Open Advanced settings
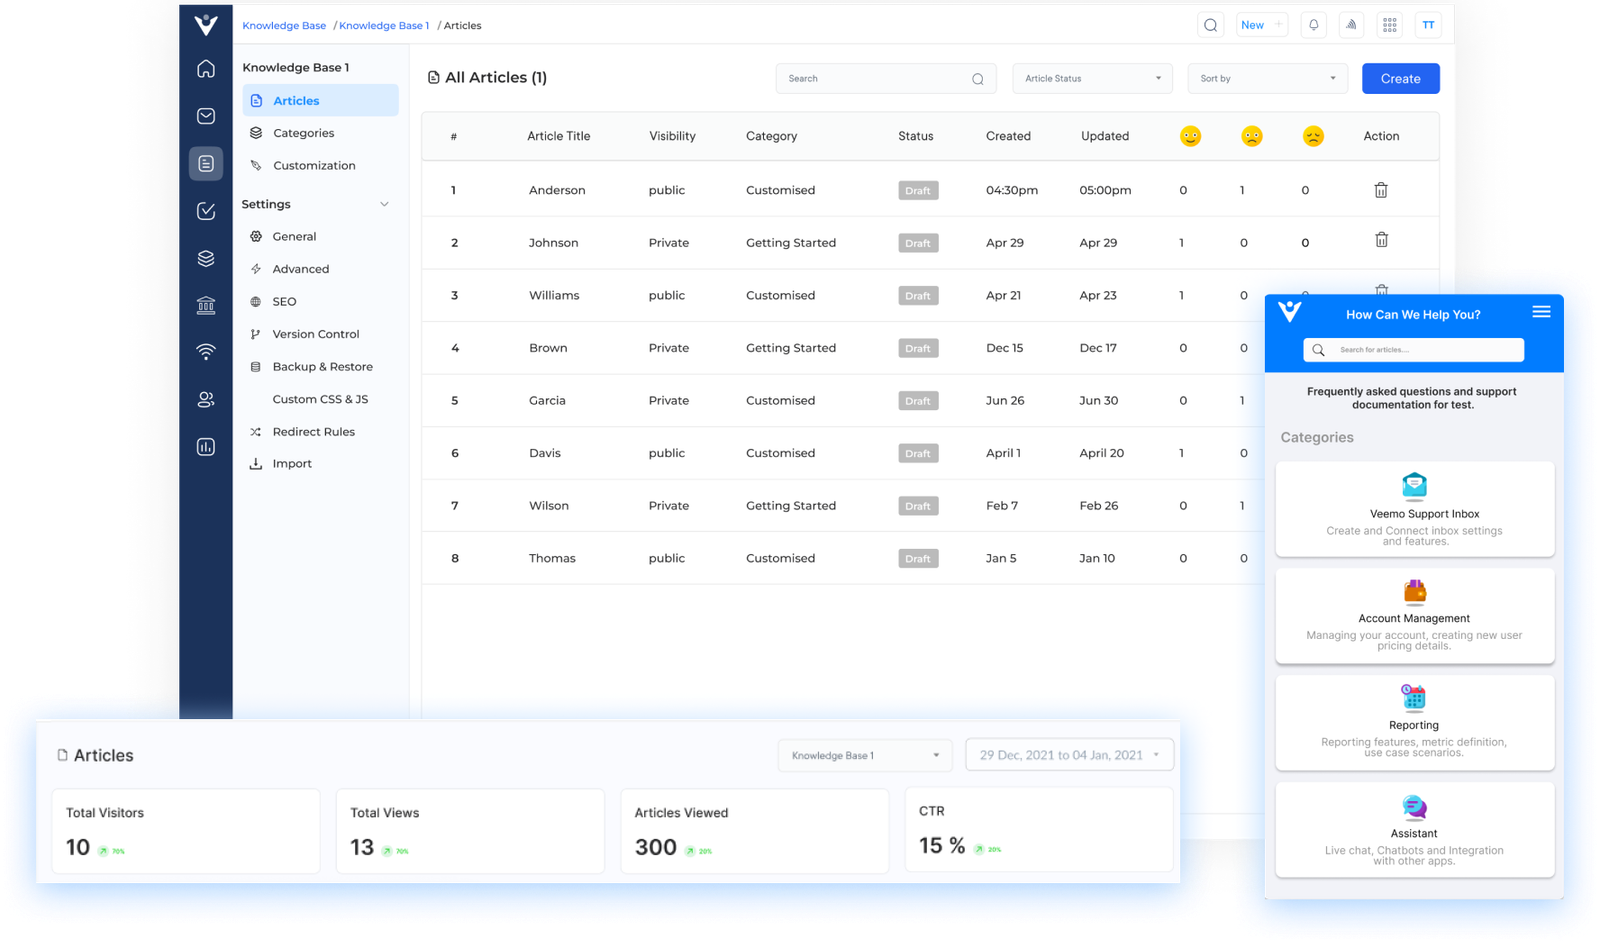 click(300, 269)
